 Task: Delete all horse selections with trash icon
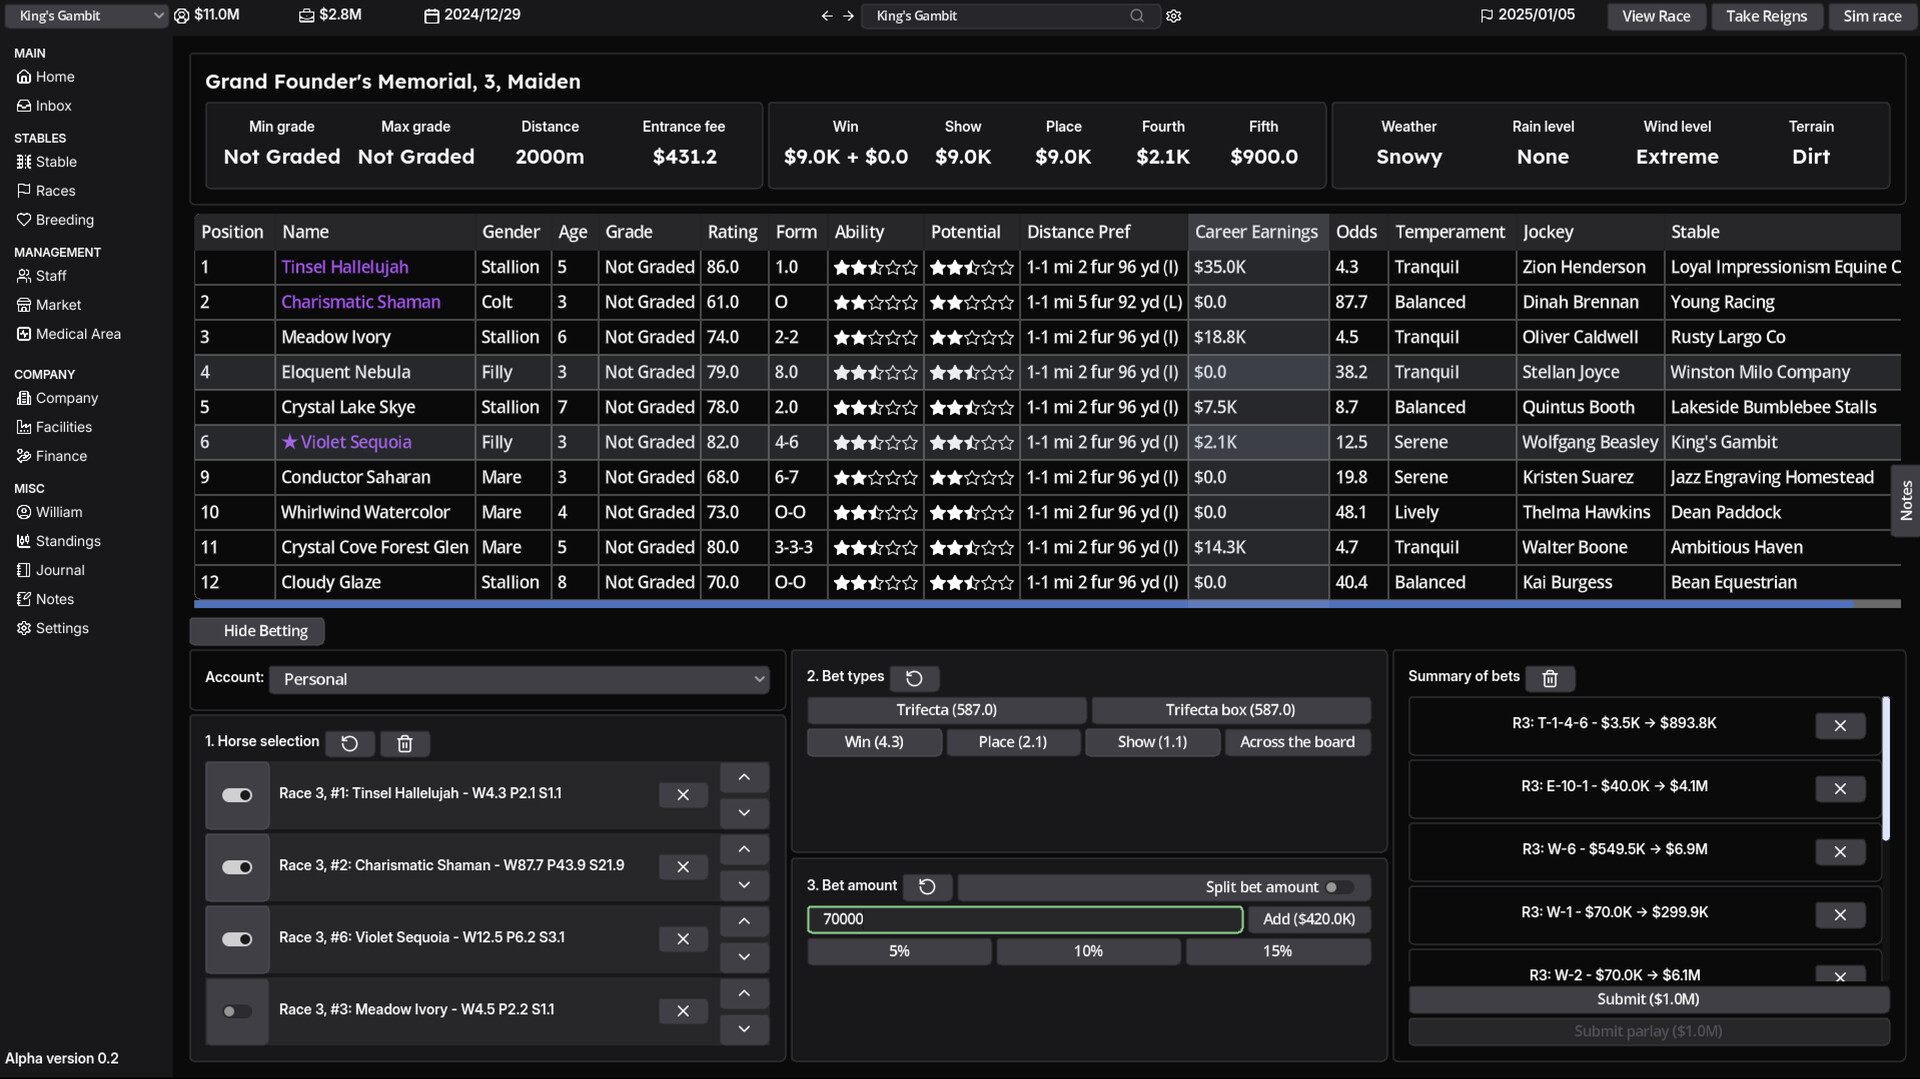[x=405, y=744]
